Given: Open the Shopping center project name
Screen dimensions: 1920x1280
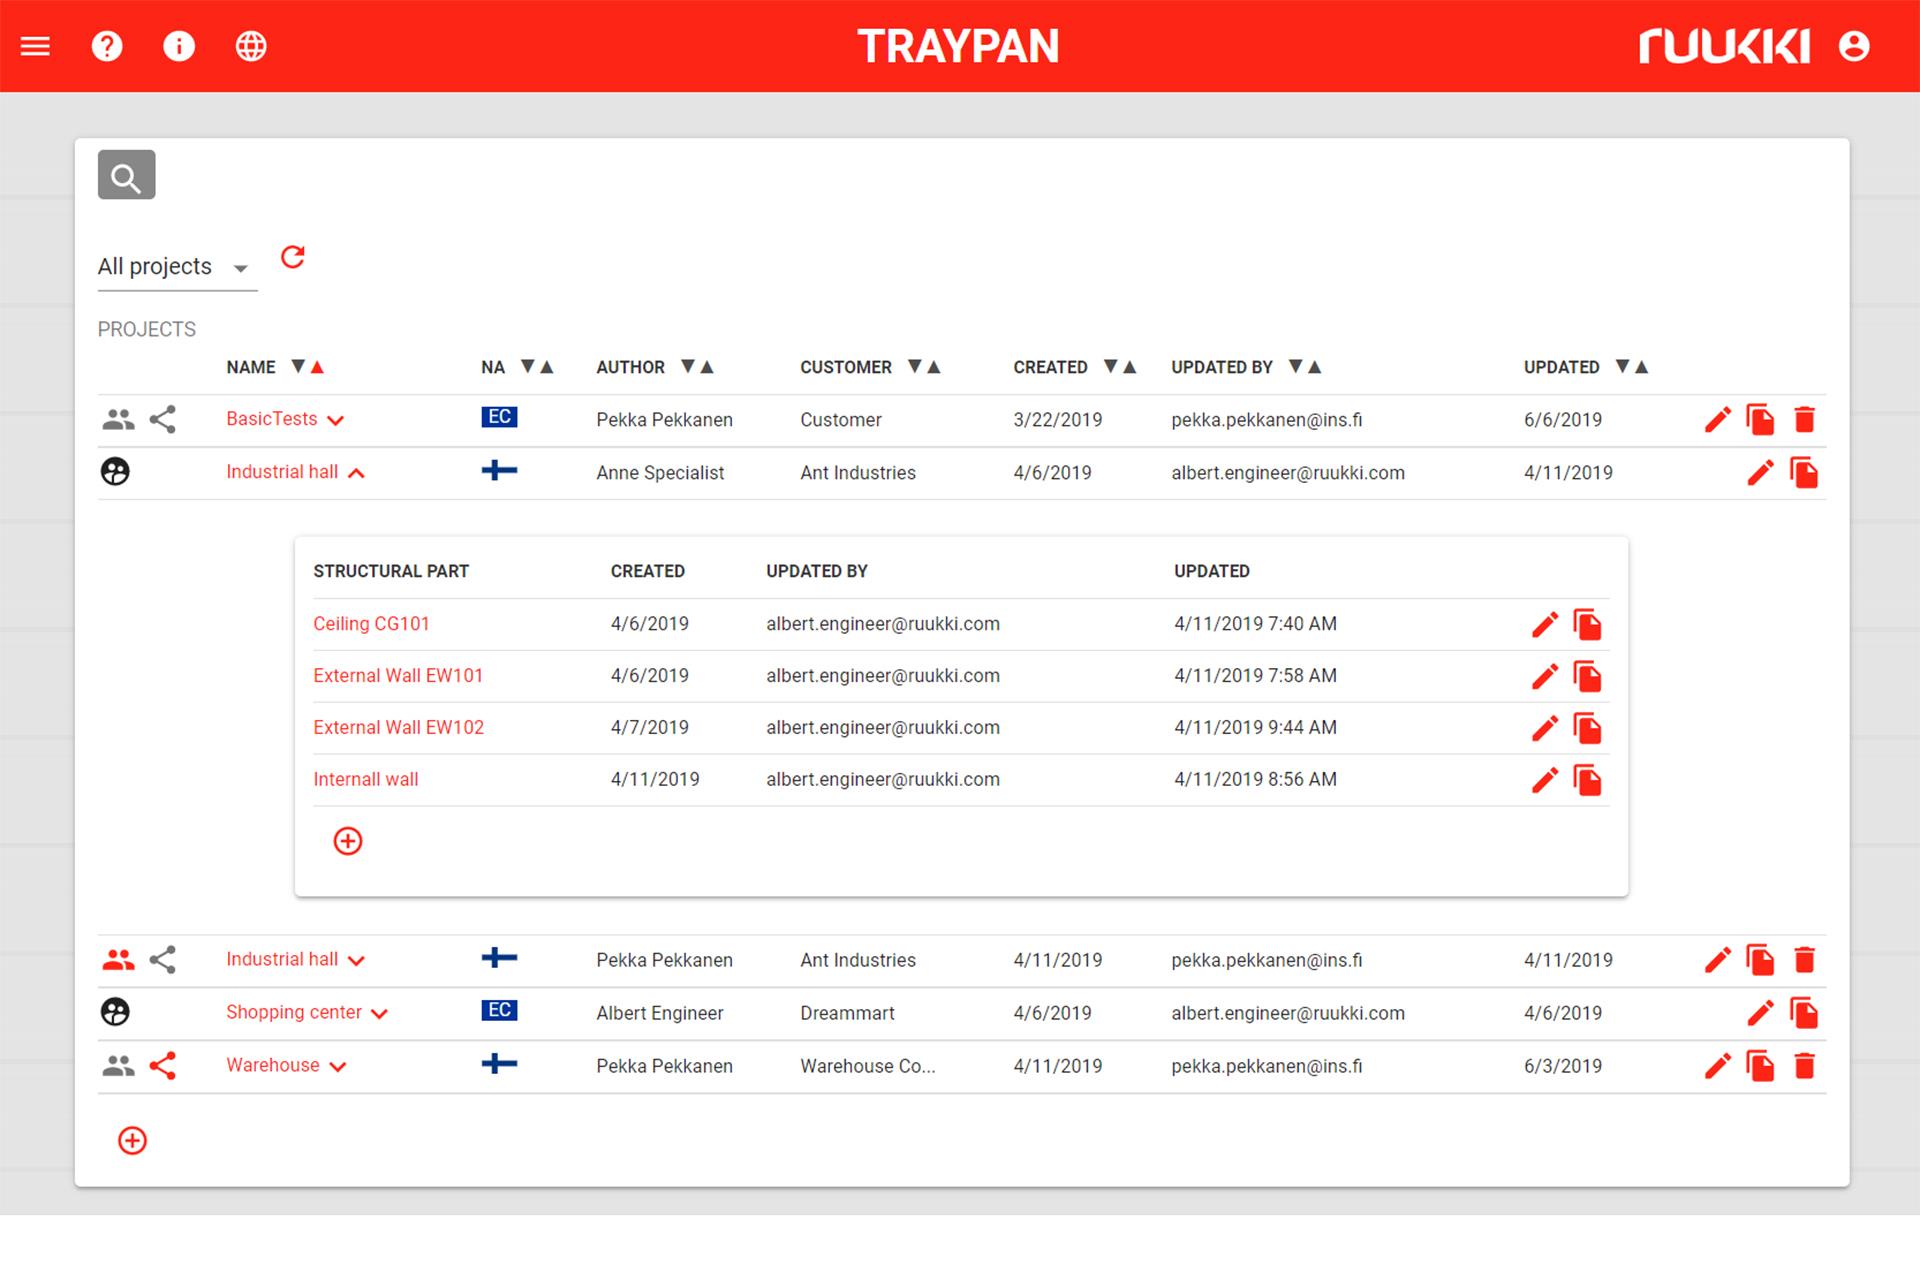Looking at the screenshot, I should click(294, 1012).
